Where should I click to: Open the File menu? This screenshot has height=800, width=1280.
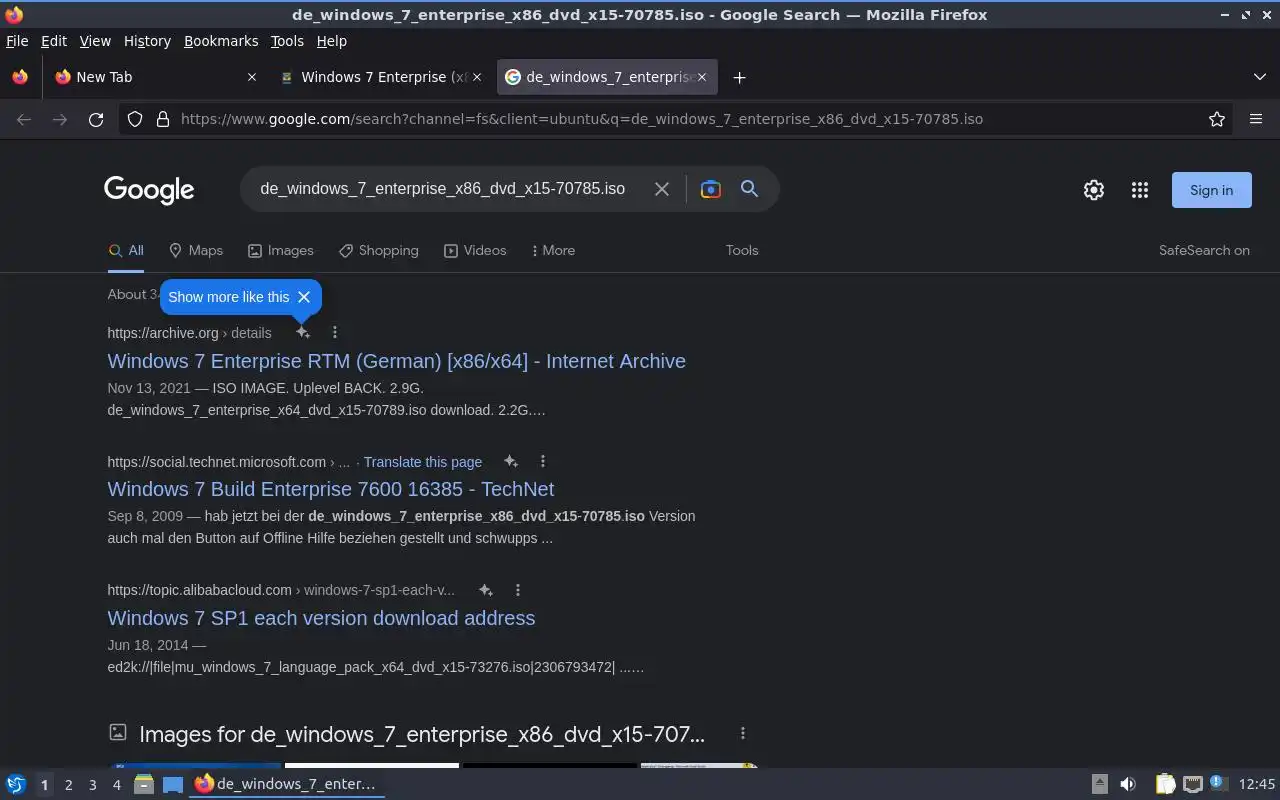coord(17,41)
